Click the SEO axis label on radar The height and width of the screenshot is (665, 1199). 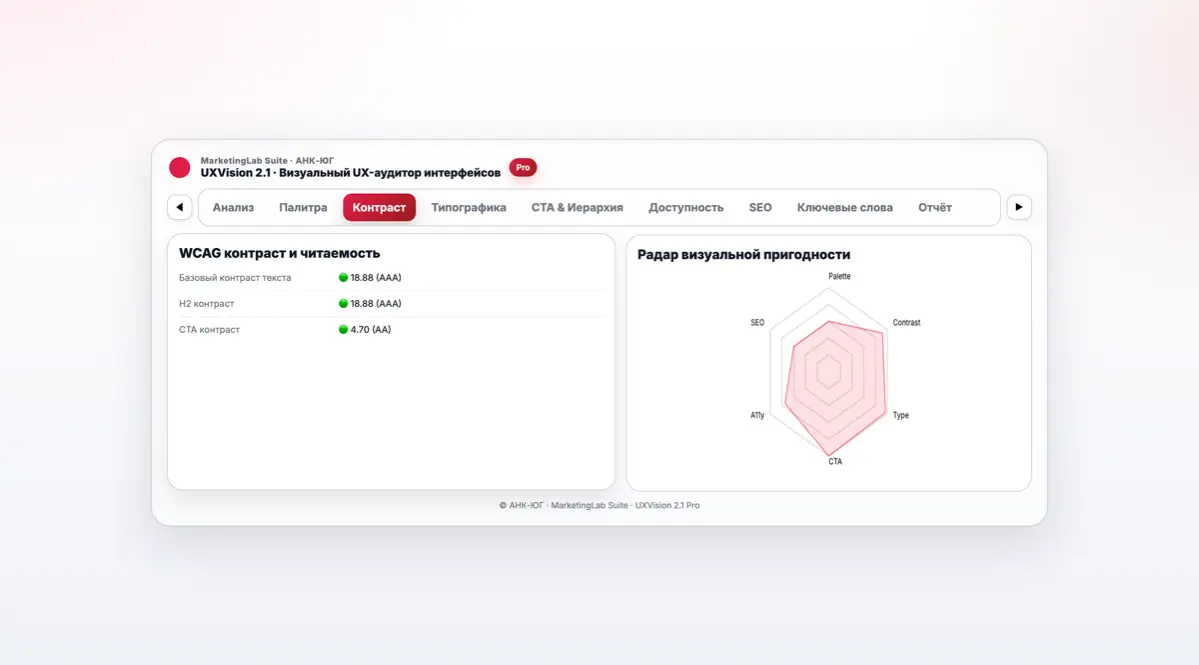click(x=757, y=323)
